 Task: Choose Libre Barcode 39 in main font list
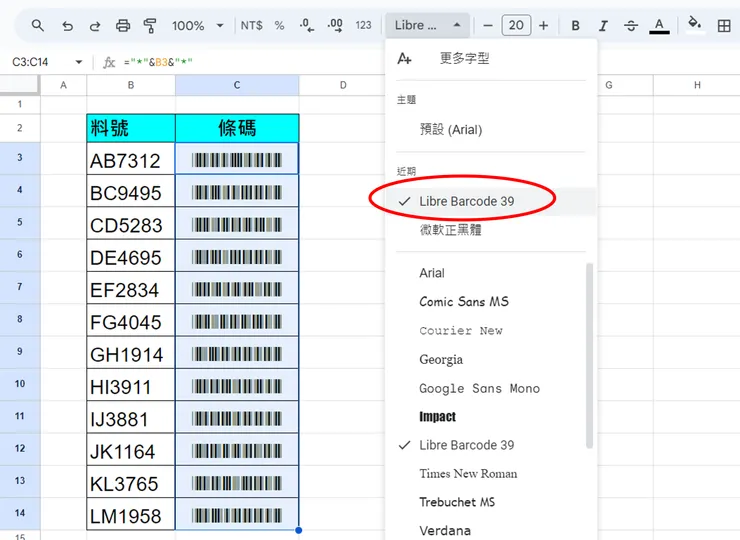[486, 445]
